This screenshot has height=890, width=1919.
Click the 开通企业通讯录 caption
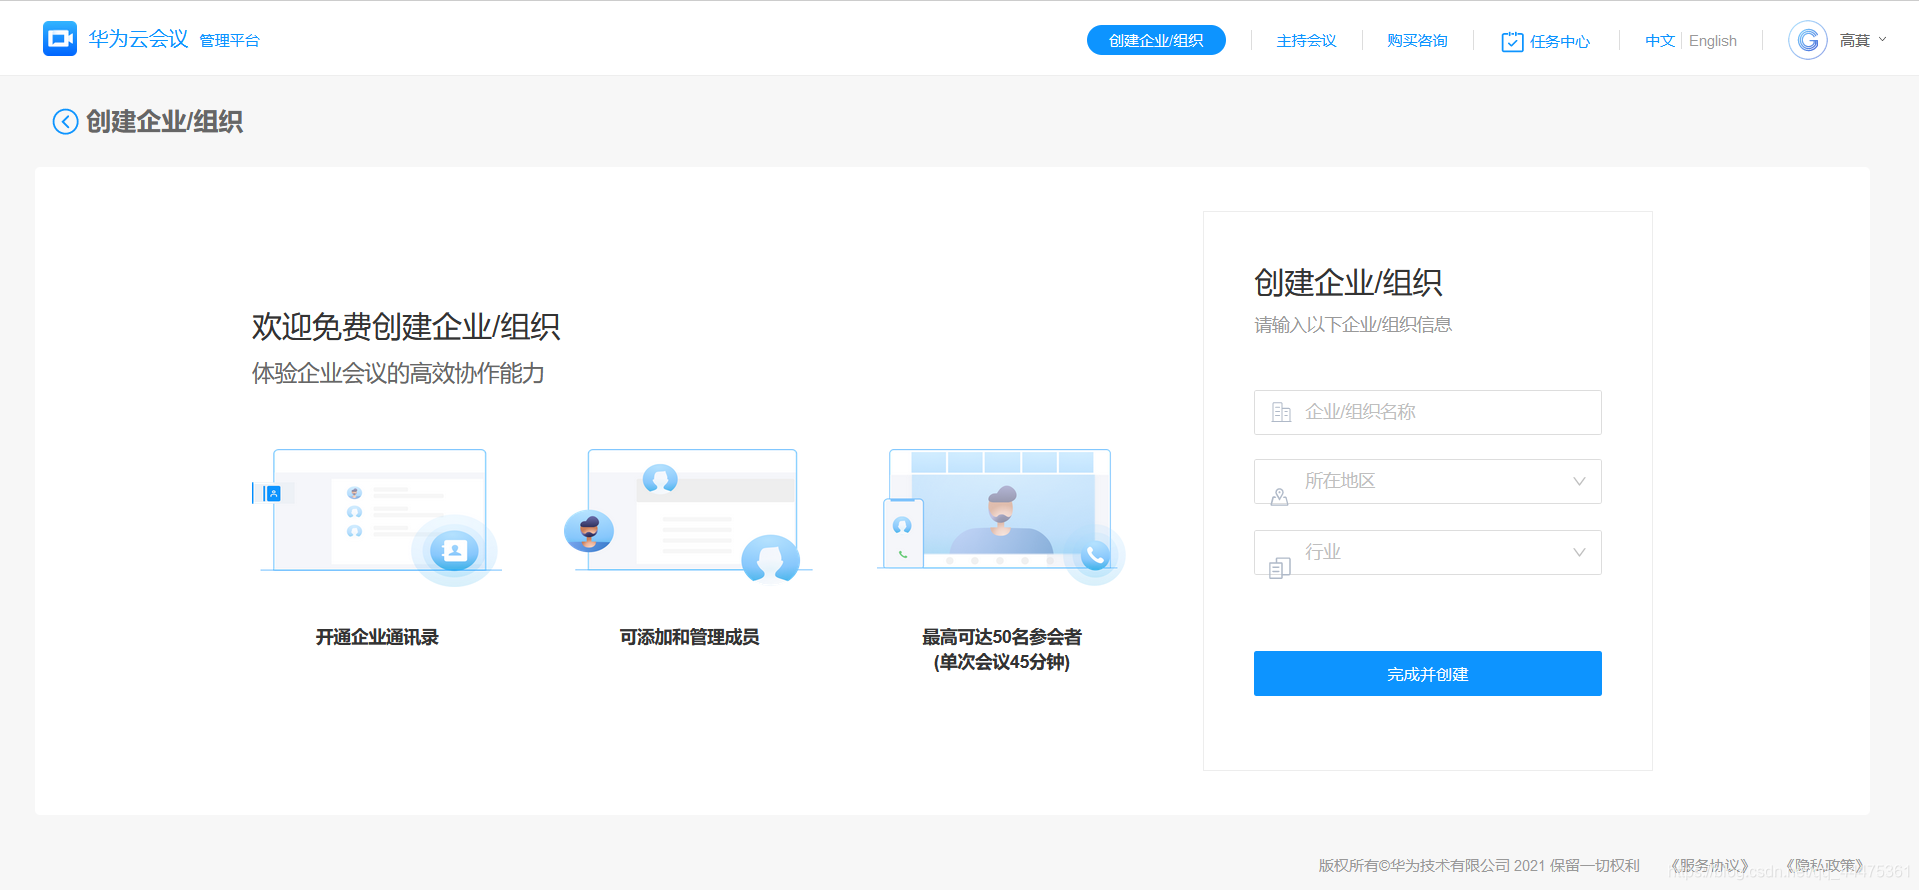click(377, 637)
